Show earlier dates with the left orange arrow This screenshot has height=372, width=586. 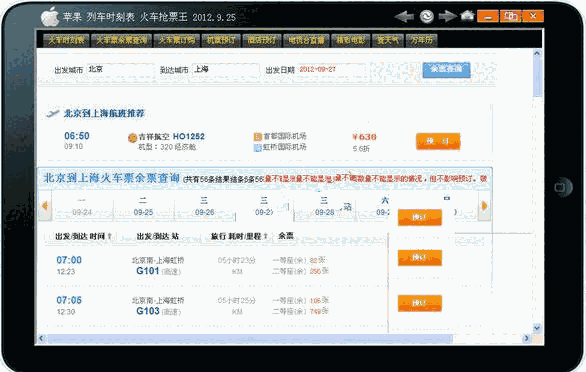click(x=45, y=206)
